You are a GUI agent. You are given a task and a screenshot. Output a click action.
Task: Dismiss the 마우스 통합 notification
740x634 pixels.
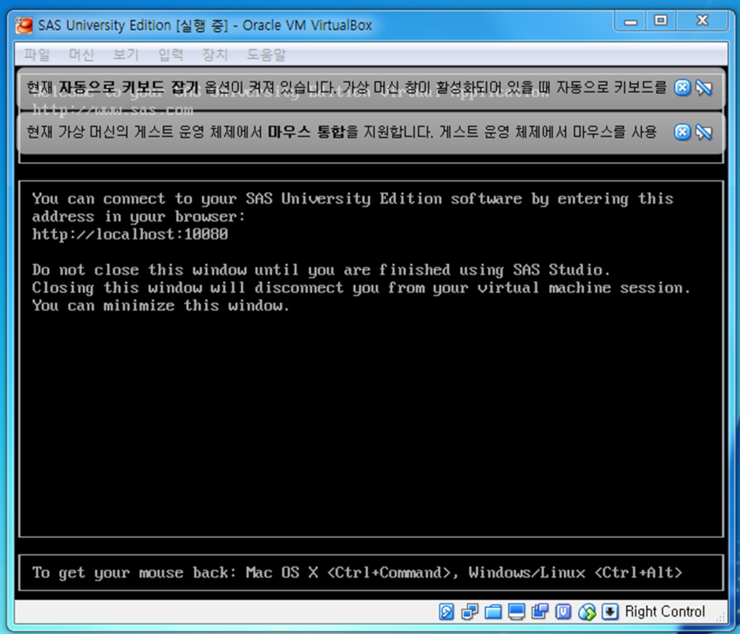pos(682,132)
